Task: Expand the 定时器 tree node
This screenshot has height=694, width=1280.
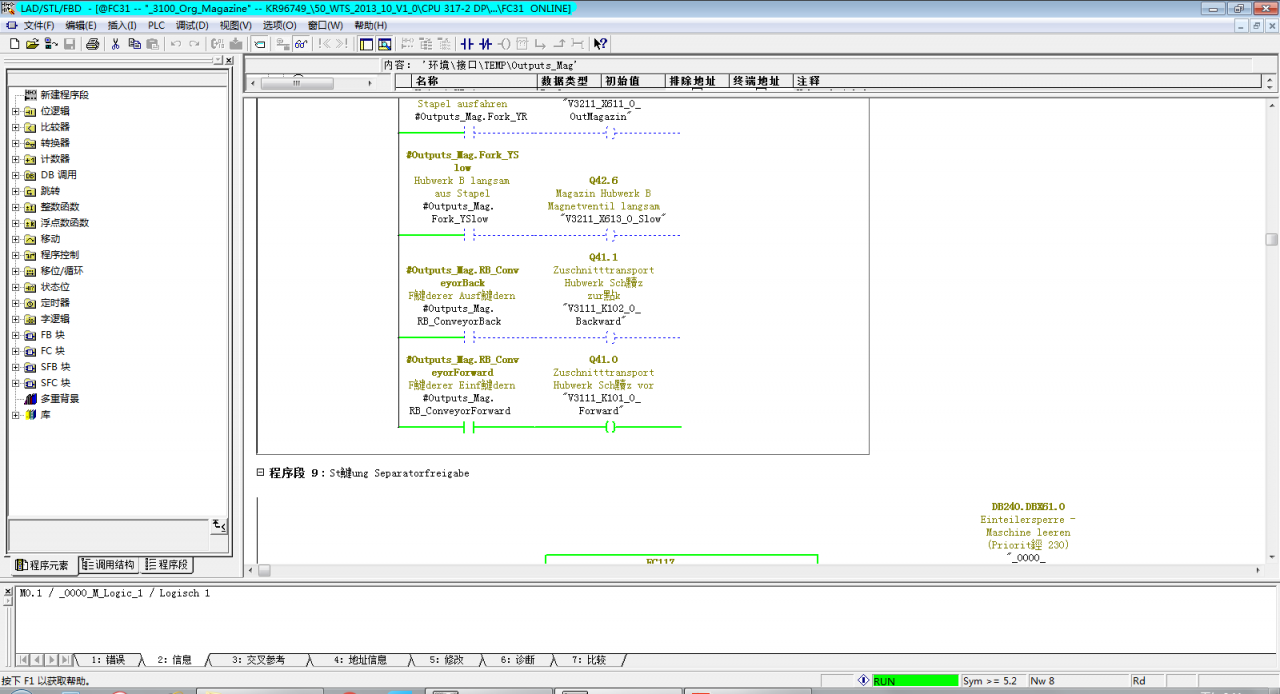Action: pos(16,303)
